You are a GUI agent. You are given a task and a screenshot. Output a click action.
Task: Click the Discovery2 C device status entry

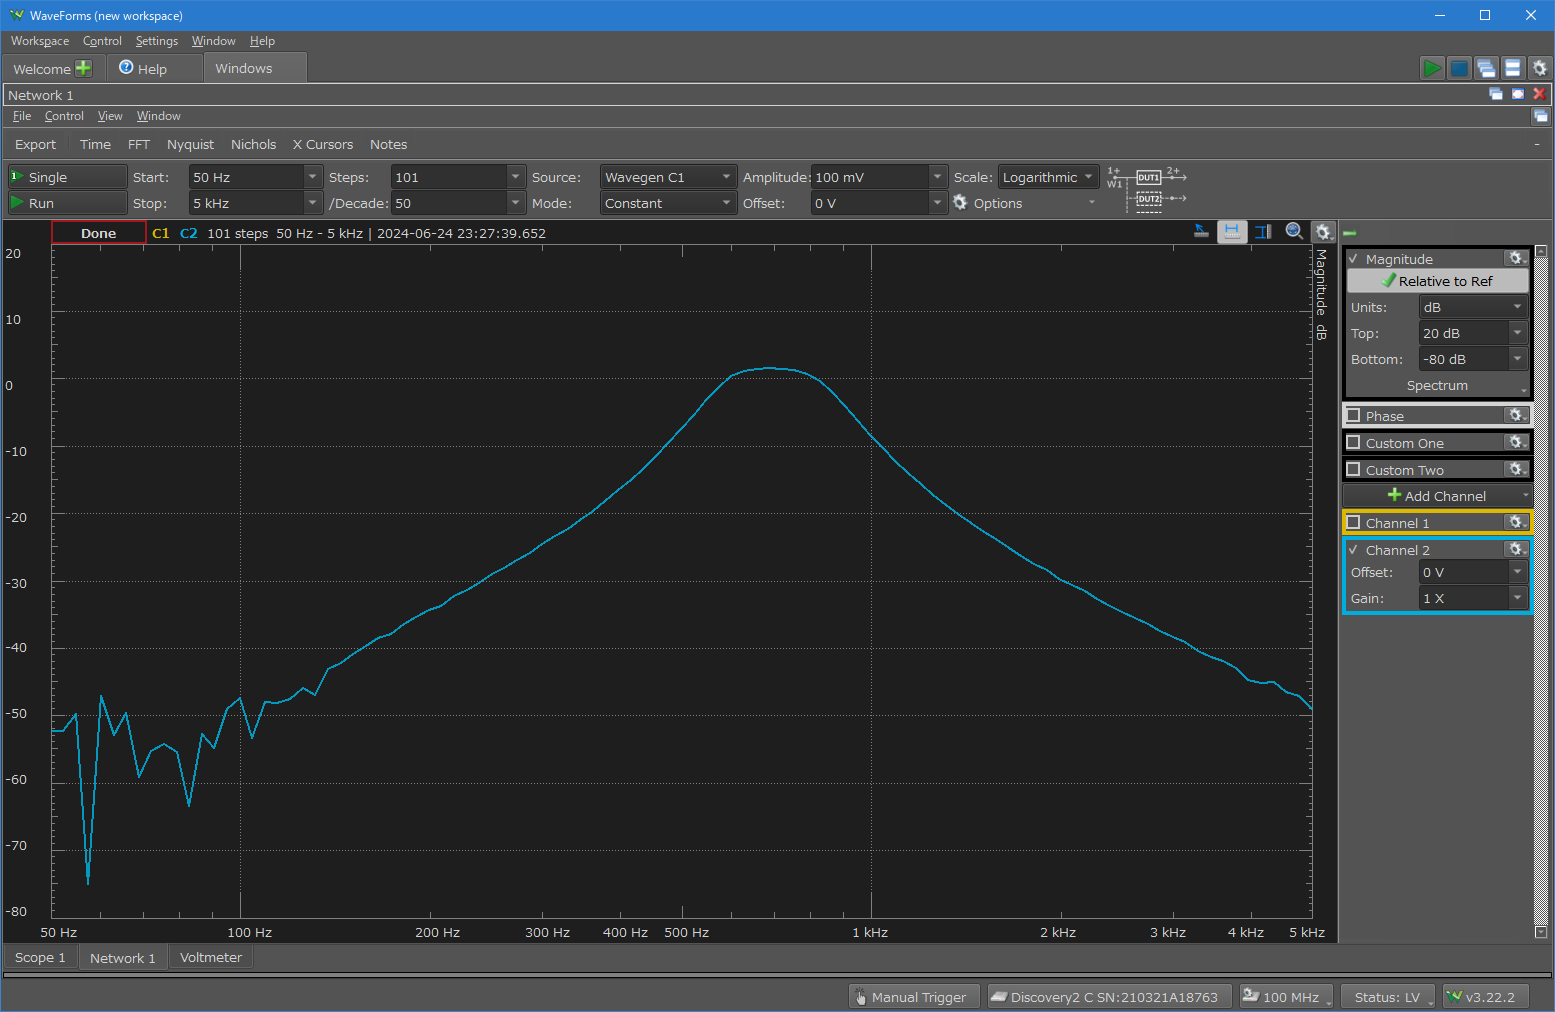(x=1109, y=997)
